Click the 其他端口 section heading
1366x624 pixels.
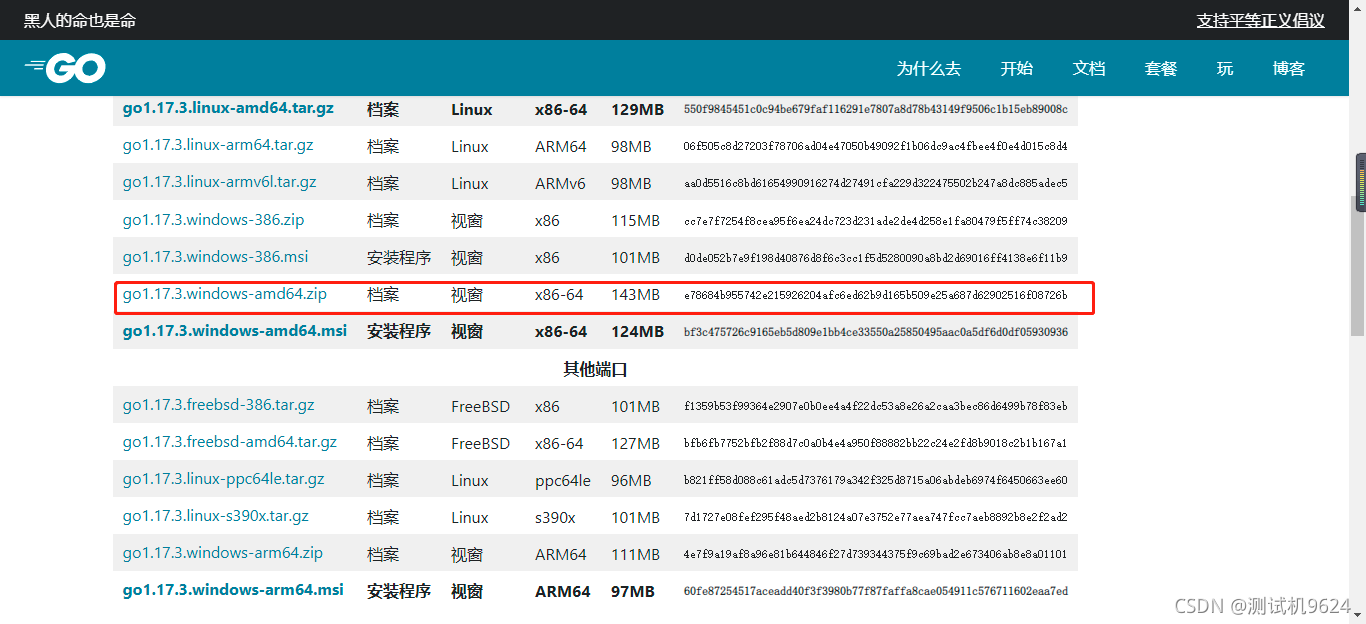[595, 369]
